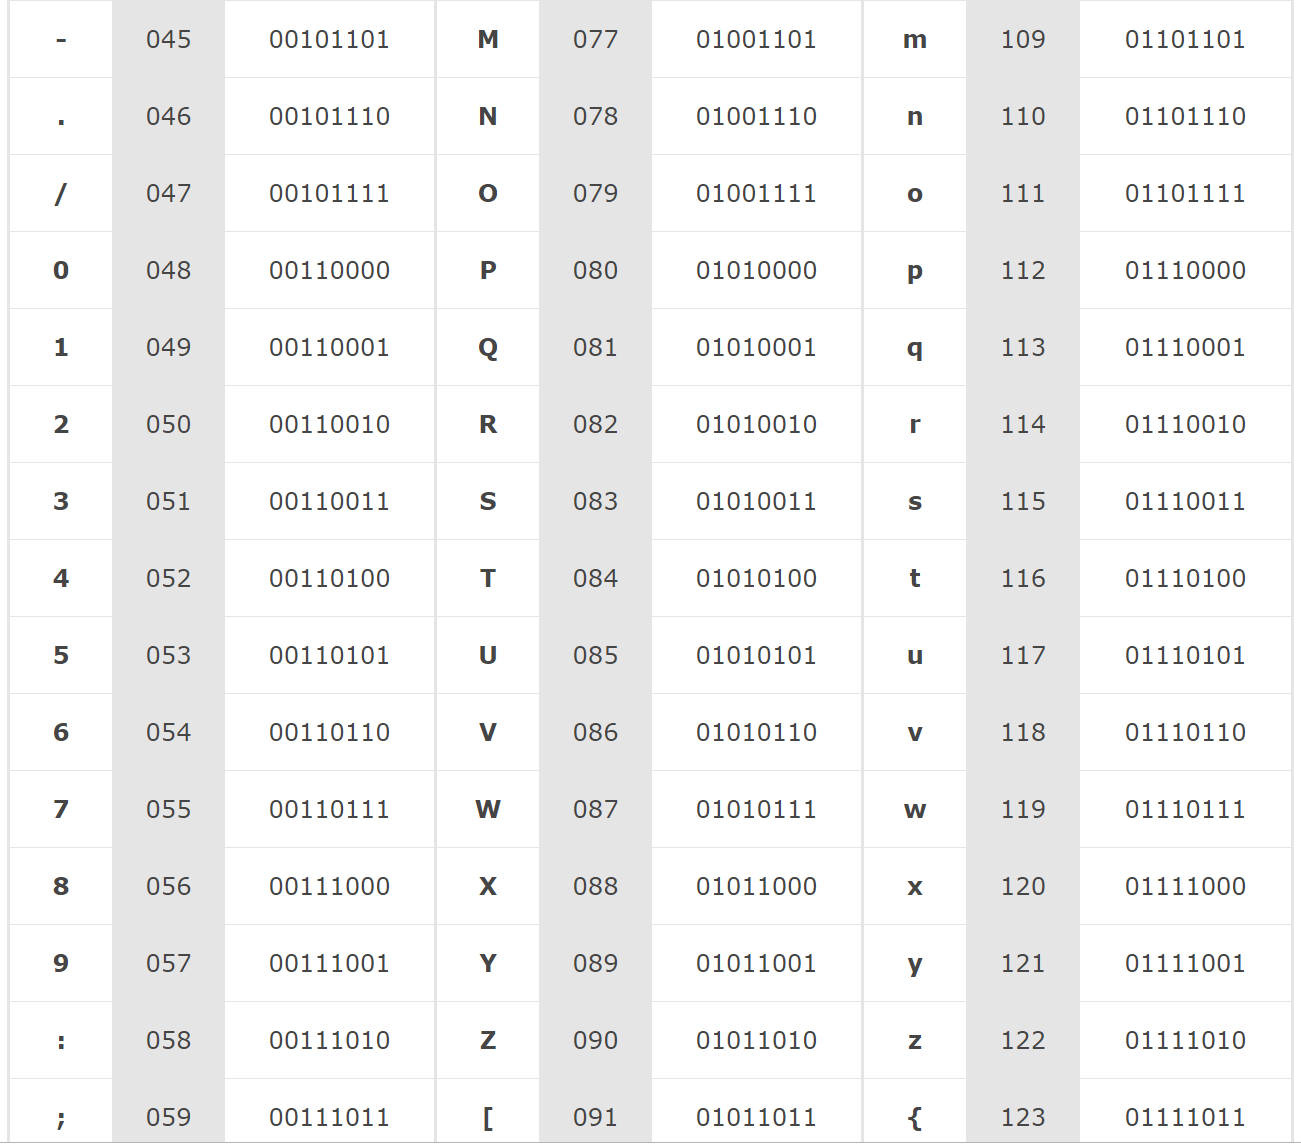Click the left square bracket character cell
This screenshot has height=1148, width=1301.
(x=488, y=1117)
